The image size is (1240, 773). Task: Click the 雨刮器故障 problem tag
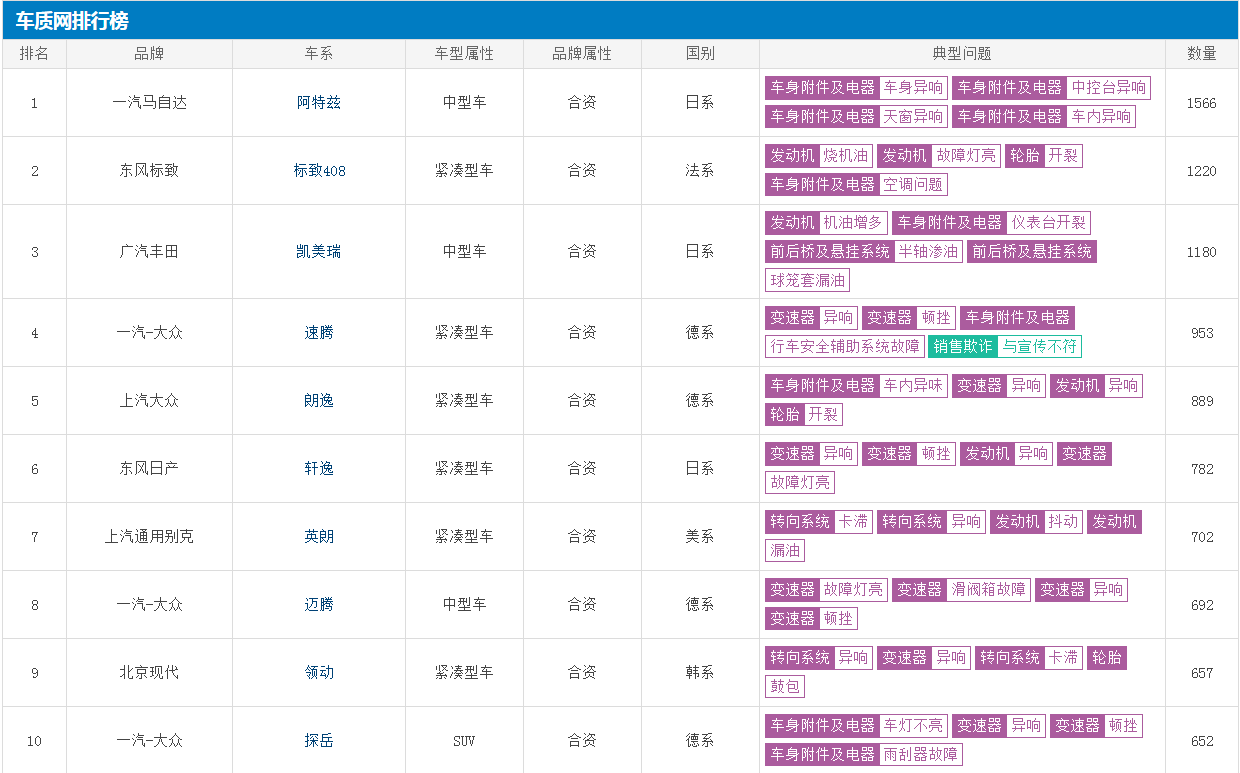click(921, 754)
